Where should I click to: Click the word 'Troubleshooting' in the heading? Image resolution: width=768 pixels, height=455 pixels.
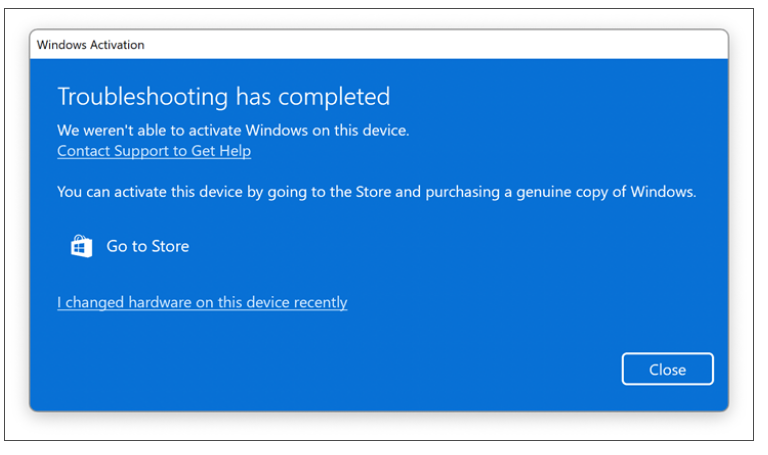pyautogui.click(x=143, y=97)
